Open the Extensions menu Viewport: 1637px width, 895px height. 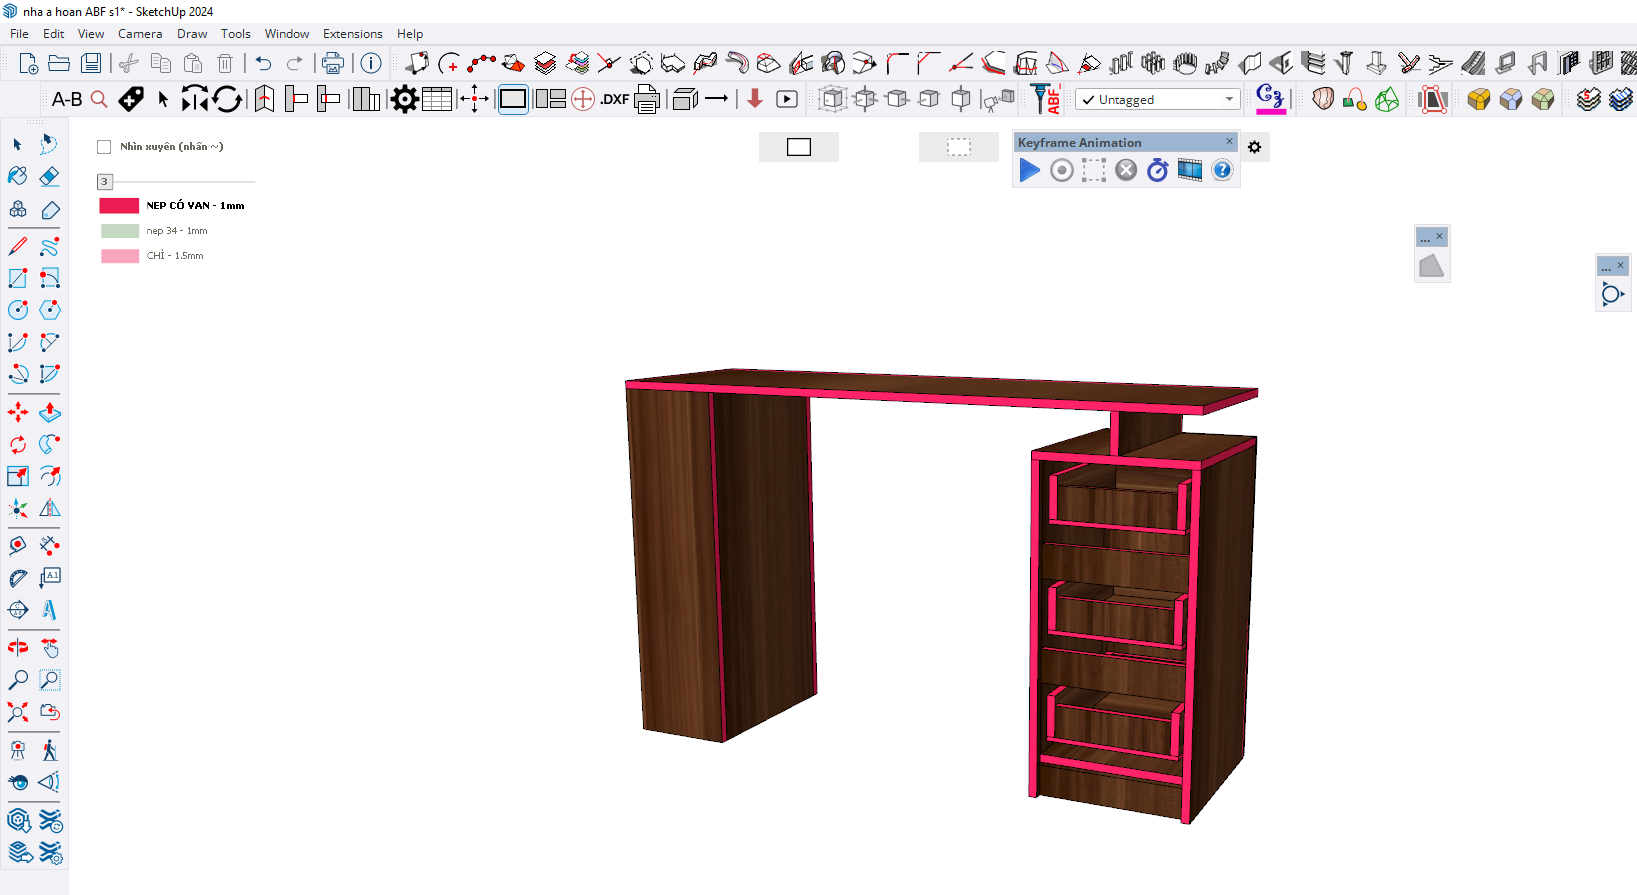352,33
